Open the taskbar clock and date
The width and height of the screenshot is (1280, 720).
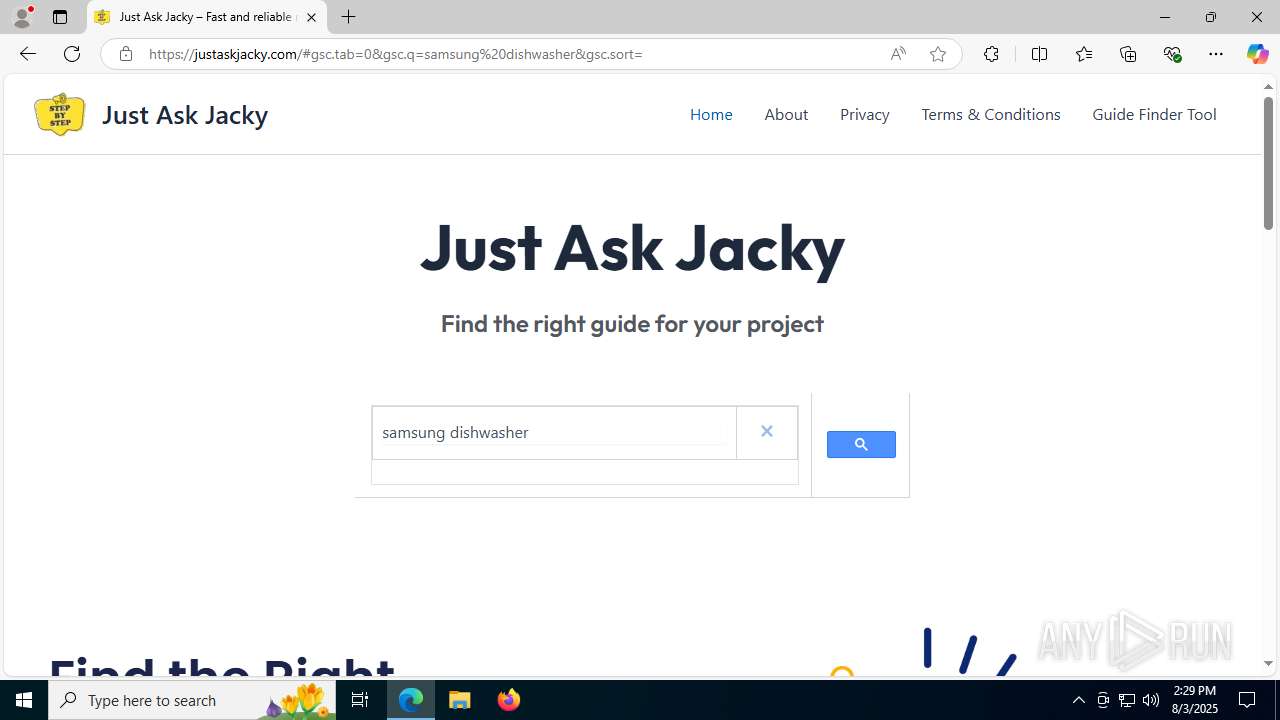(x=1195, y=700)
